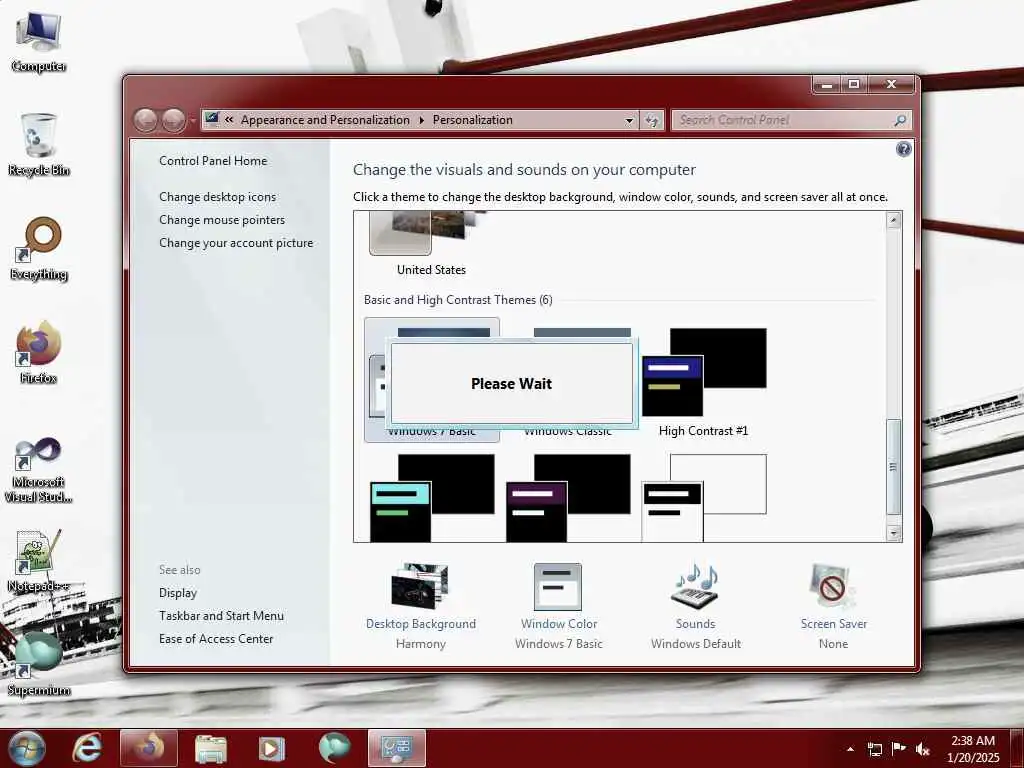Click the muted volume tray icon
Viewport: 1024px width, 768px height.
pyautogui.click(x=923, y=749)
